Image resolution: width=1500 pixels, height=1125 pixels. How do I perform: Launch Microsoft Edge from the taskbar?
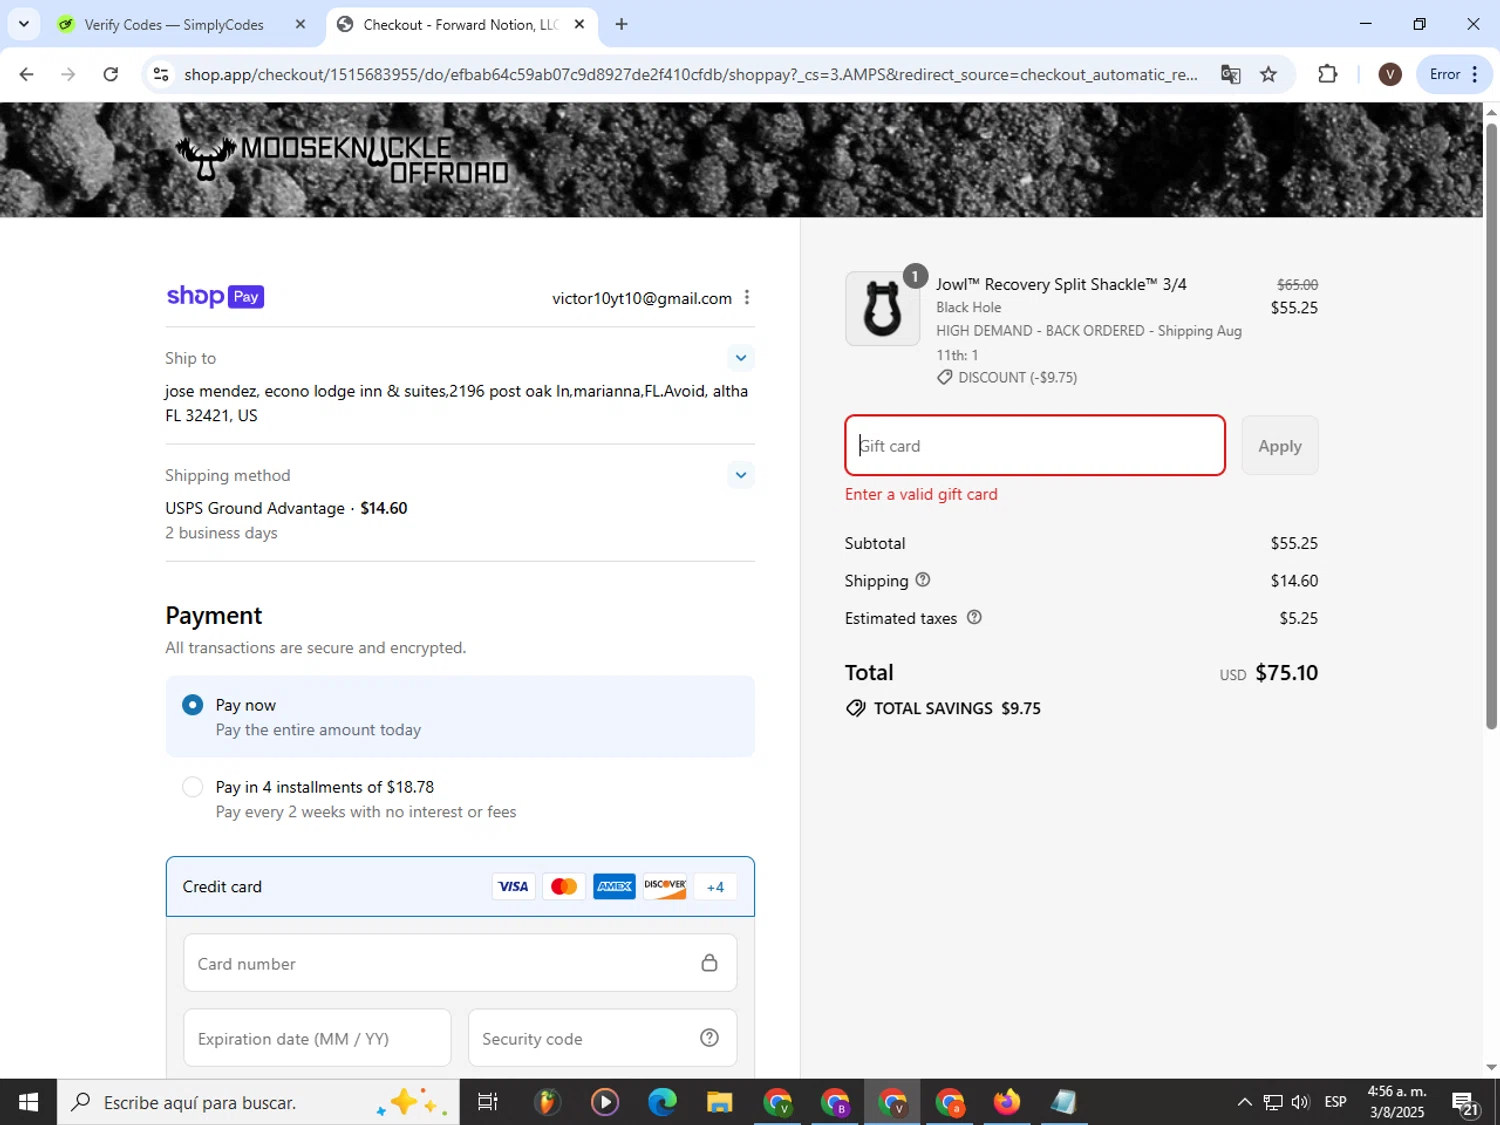[662, 1102]
